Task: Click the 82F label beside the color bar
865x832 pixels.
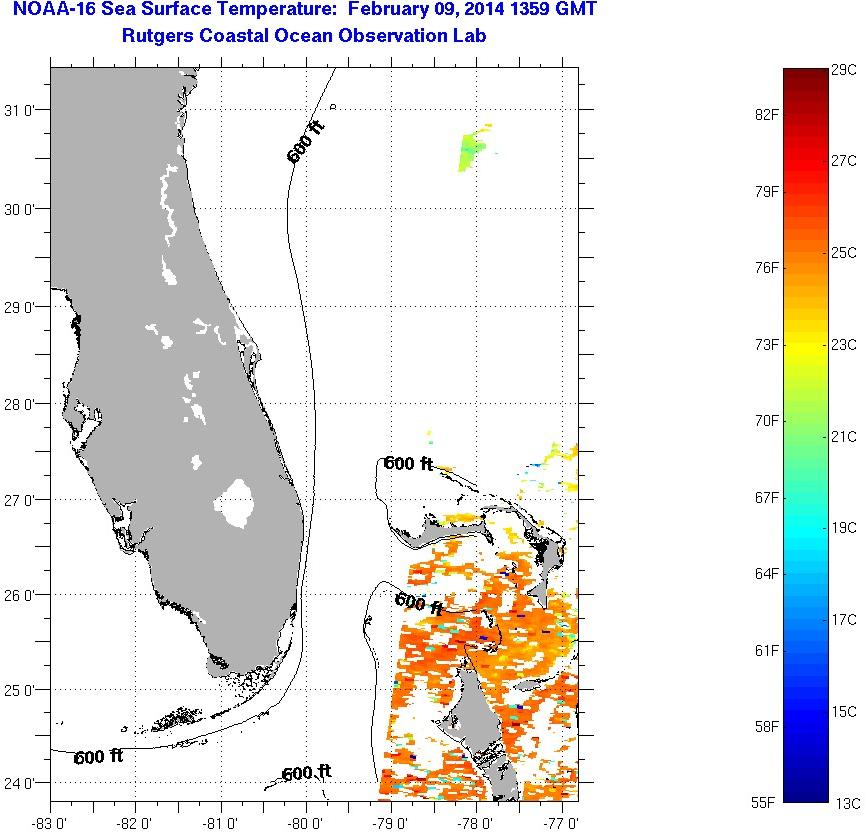Action: click(x=767, y=115)
